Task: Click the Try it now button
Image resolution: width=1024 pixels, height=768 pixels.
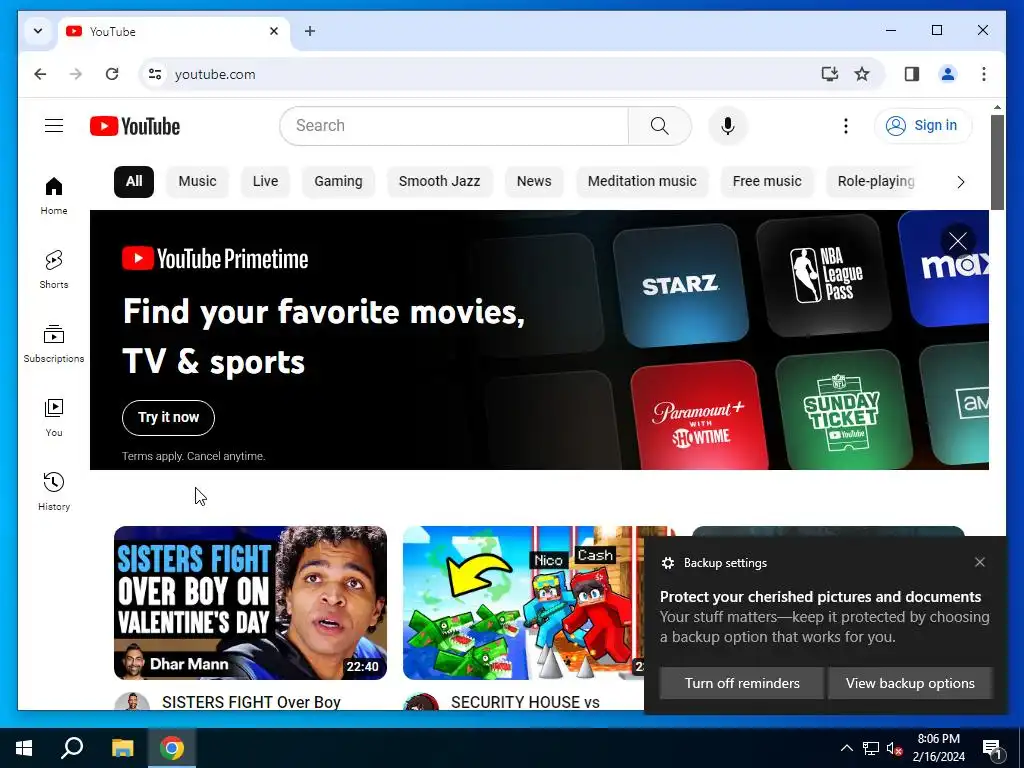Action: (x=168, y=417)
